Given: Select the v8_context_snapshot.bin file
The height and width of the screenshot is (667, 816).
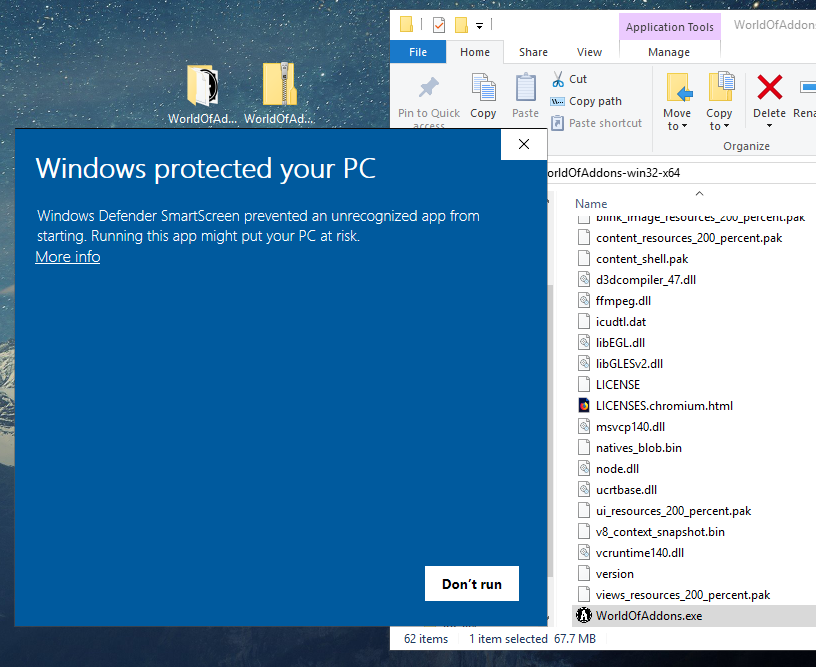Looking at the screenshot, I should click(651, 532).
